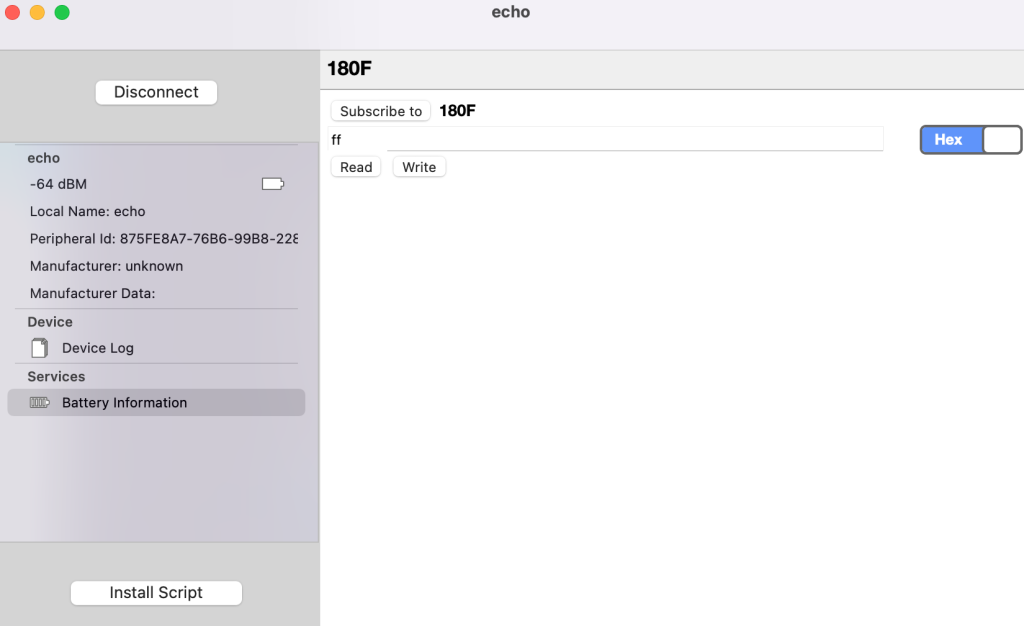Click the Local Name: echo row
The height and width of the screenshot is (626, 1024).
click(x=88, y=211)
